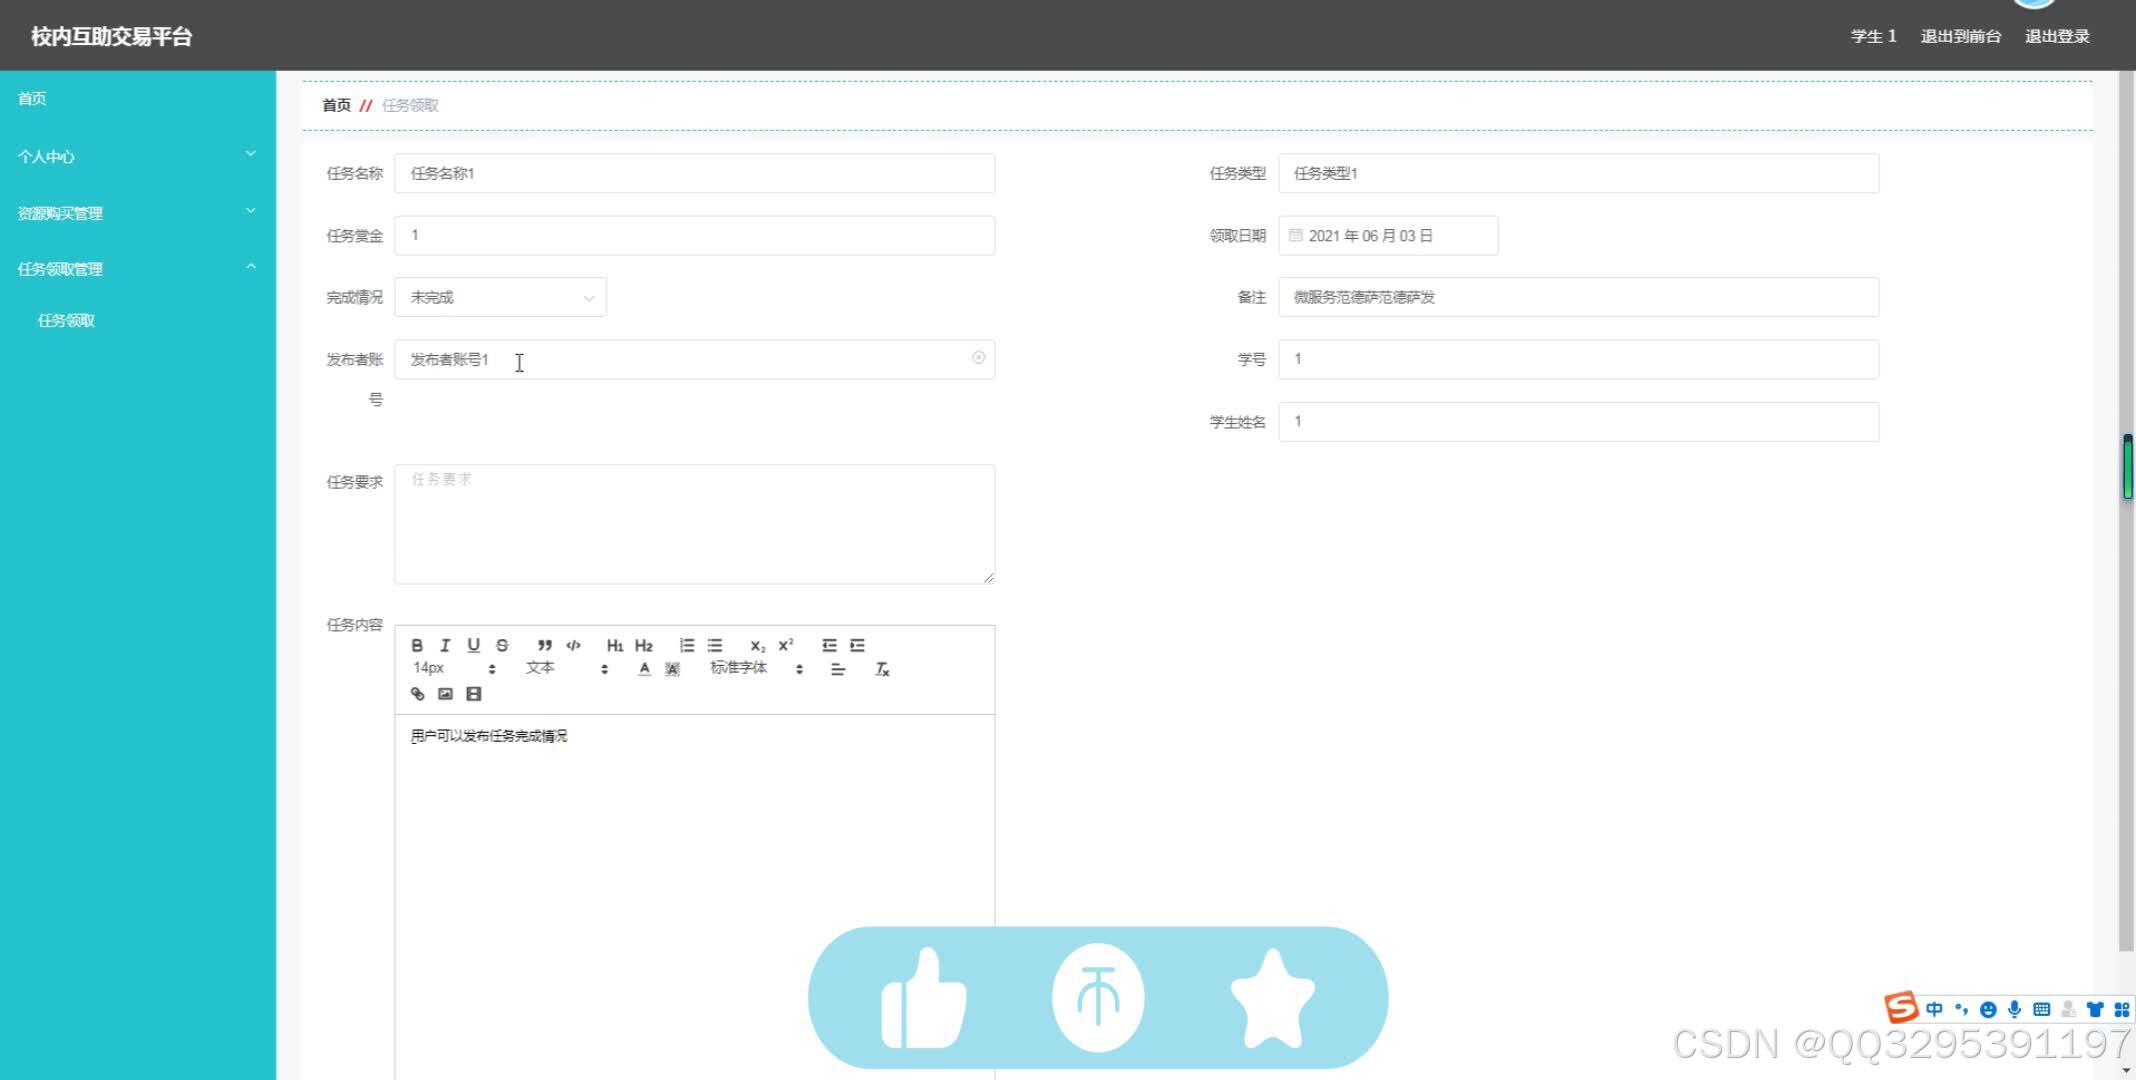Apply subscript formatting

[757, 645]
